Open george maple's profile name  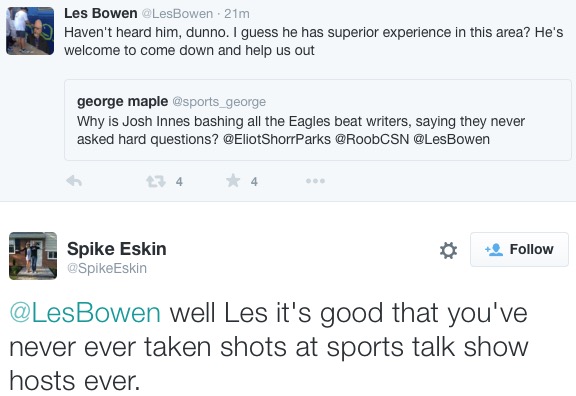122,101
